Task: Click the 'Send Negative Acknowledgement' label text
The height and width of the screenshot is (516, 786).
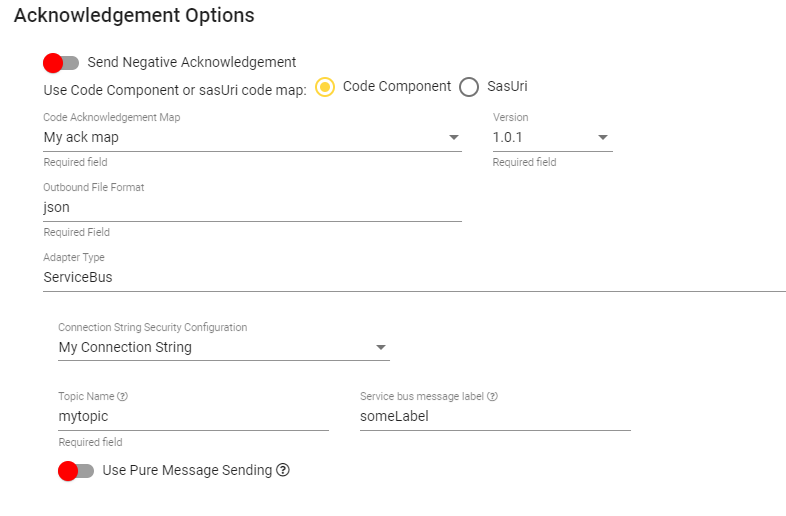Action: [x=192, y=62]
